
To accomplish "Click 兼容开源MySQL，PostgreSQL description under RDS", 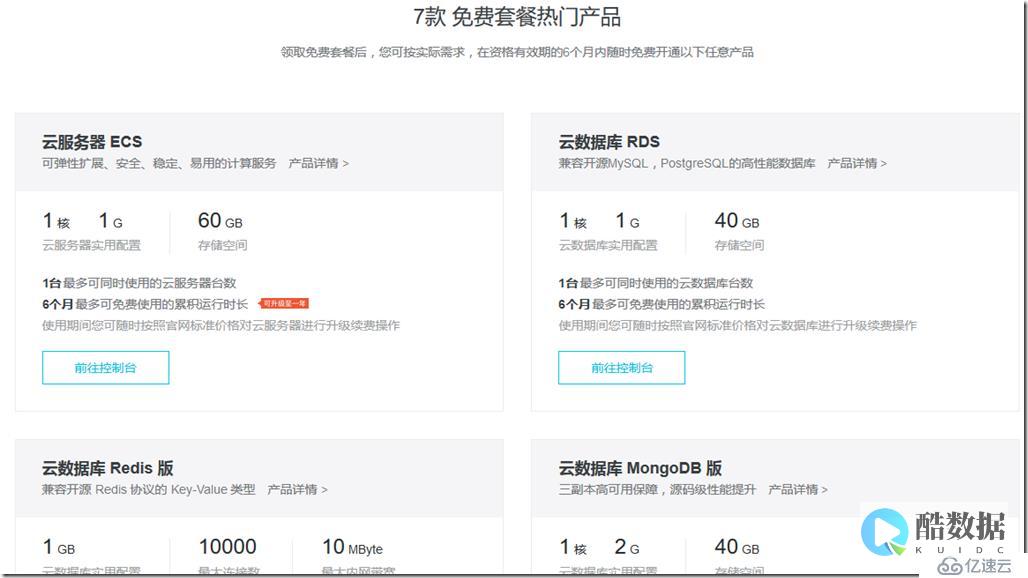I will pos(687,163).
